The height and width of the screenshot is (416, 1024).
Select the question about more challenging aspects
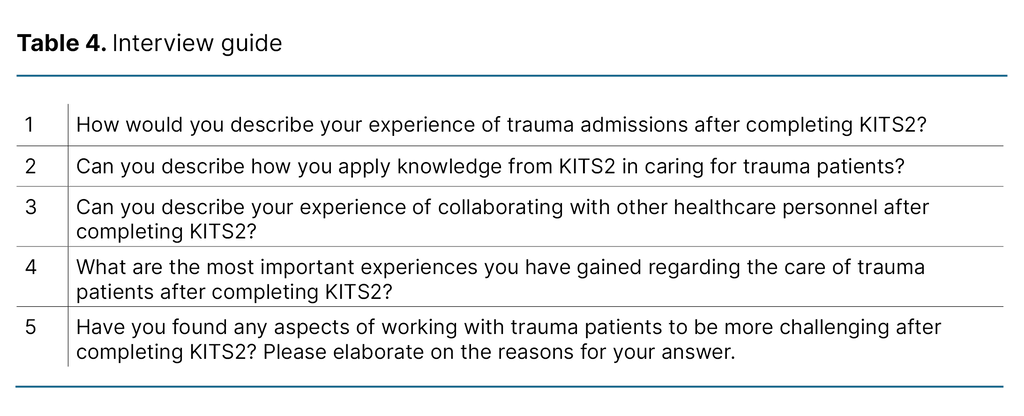pyautogui.click(x=509, y=339)
